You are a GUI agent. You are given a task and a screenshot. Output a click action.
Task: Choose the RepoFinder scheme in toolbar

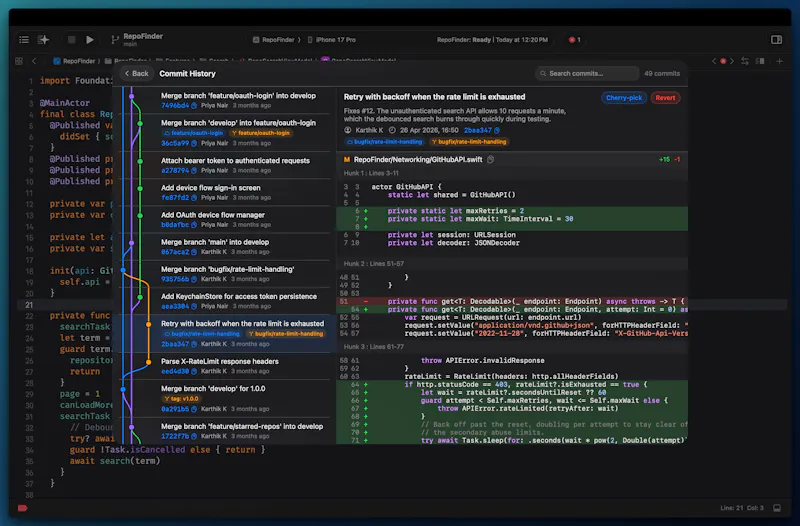pyautogui.click(x=274, y=40)
